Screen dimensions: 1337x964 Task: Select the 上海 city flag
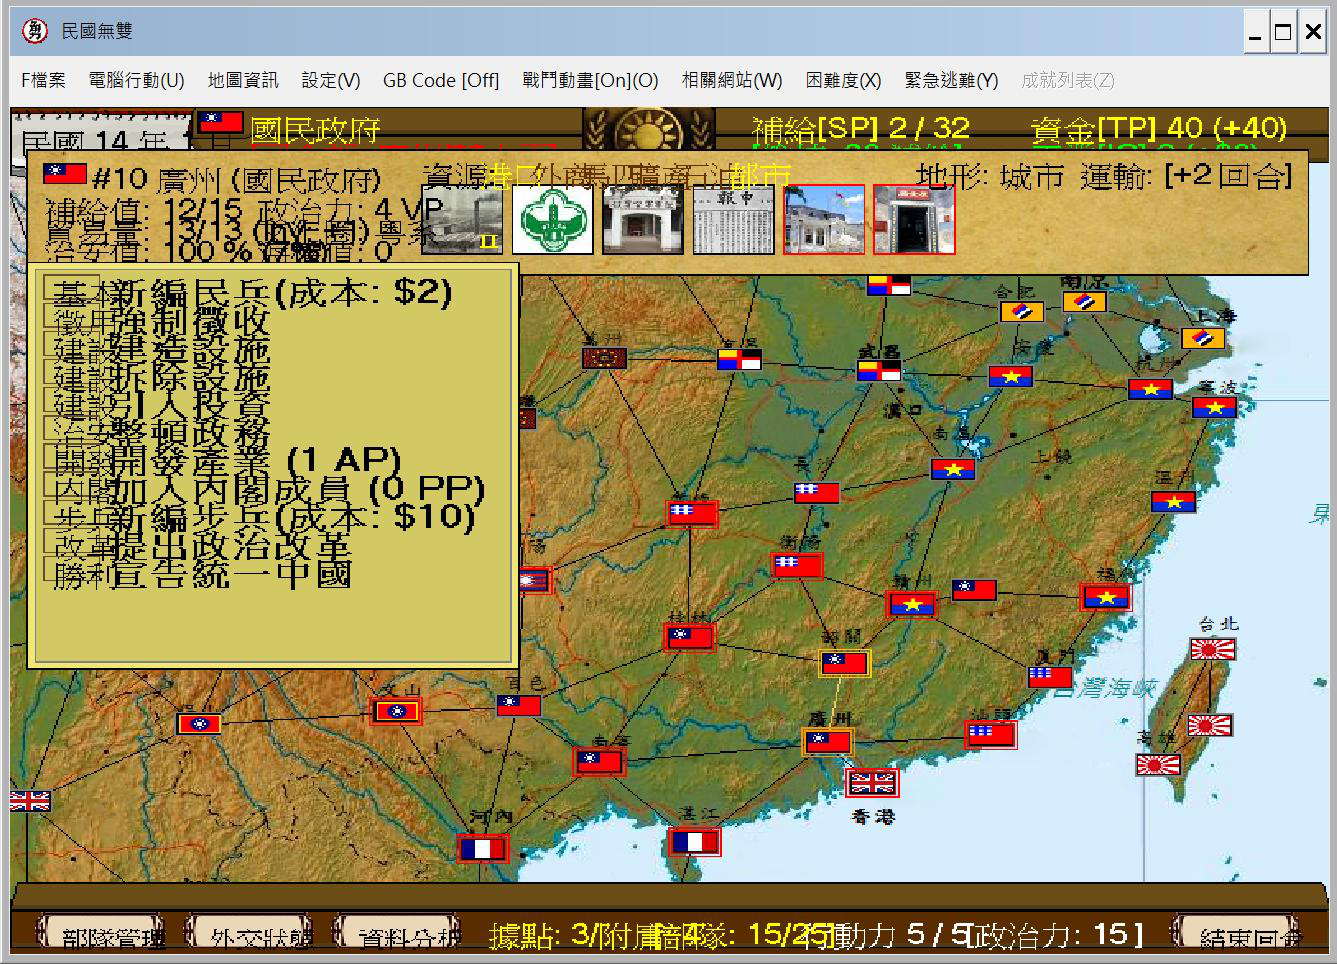[x=1203, y=339]
